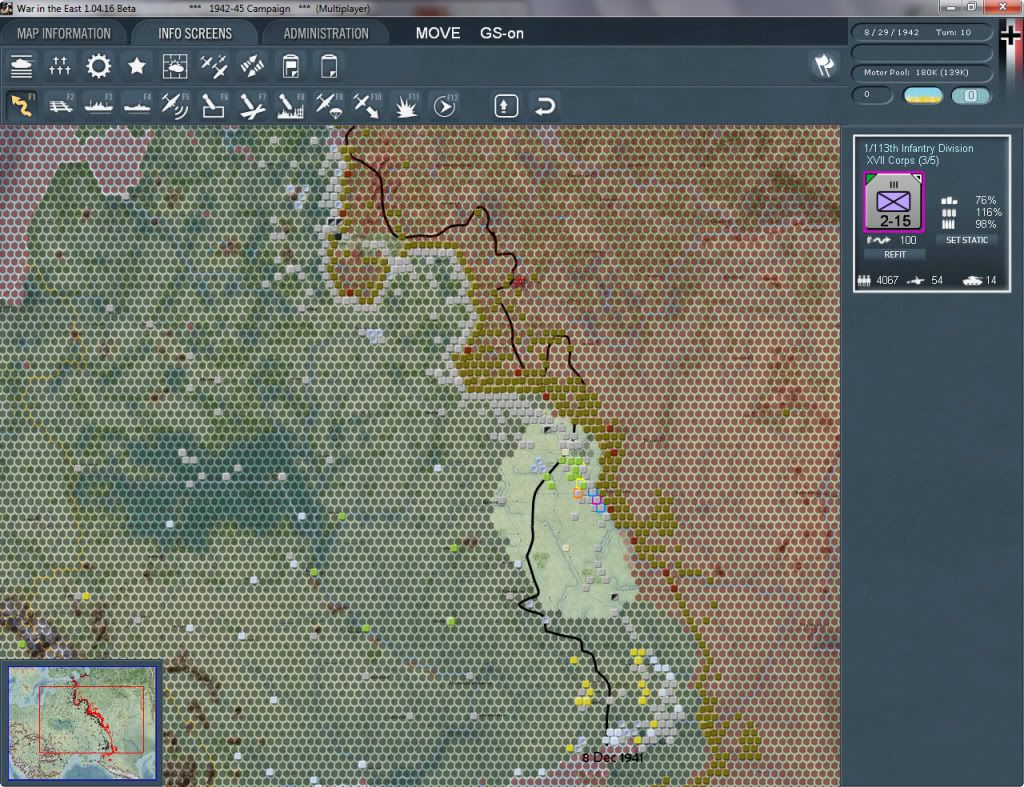Select the F9 air transport parachute mode
1024x787 pixels.
[329, 105]
